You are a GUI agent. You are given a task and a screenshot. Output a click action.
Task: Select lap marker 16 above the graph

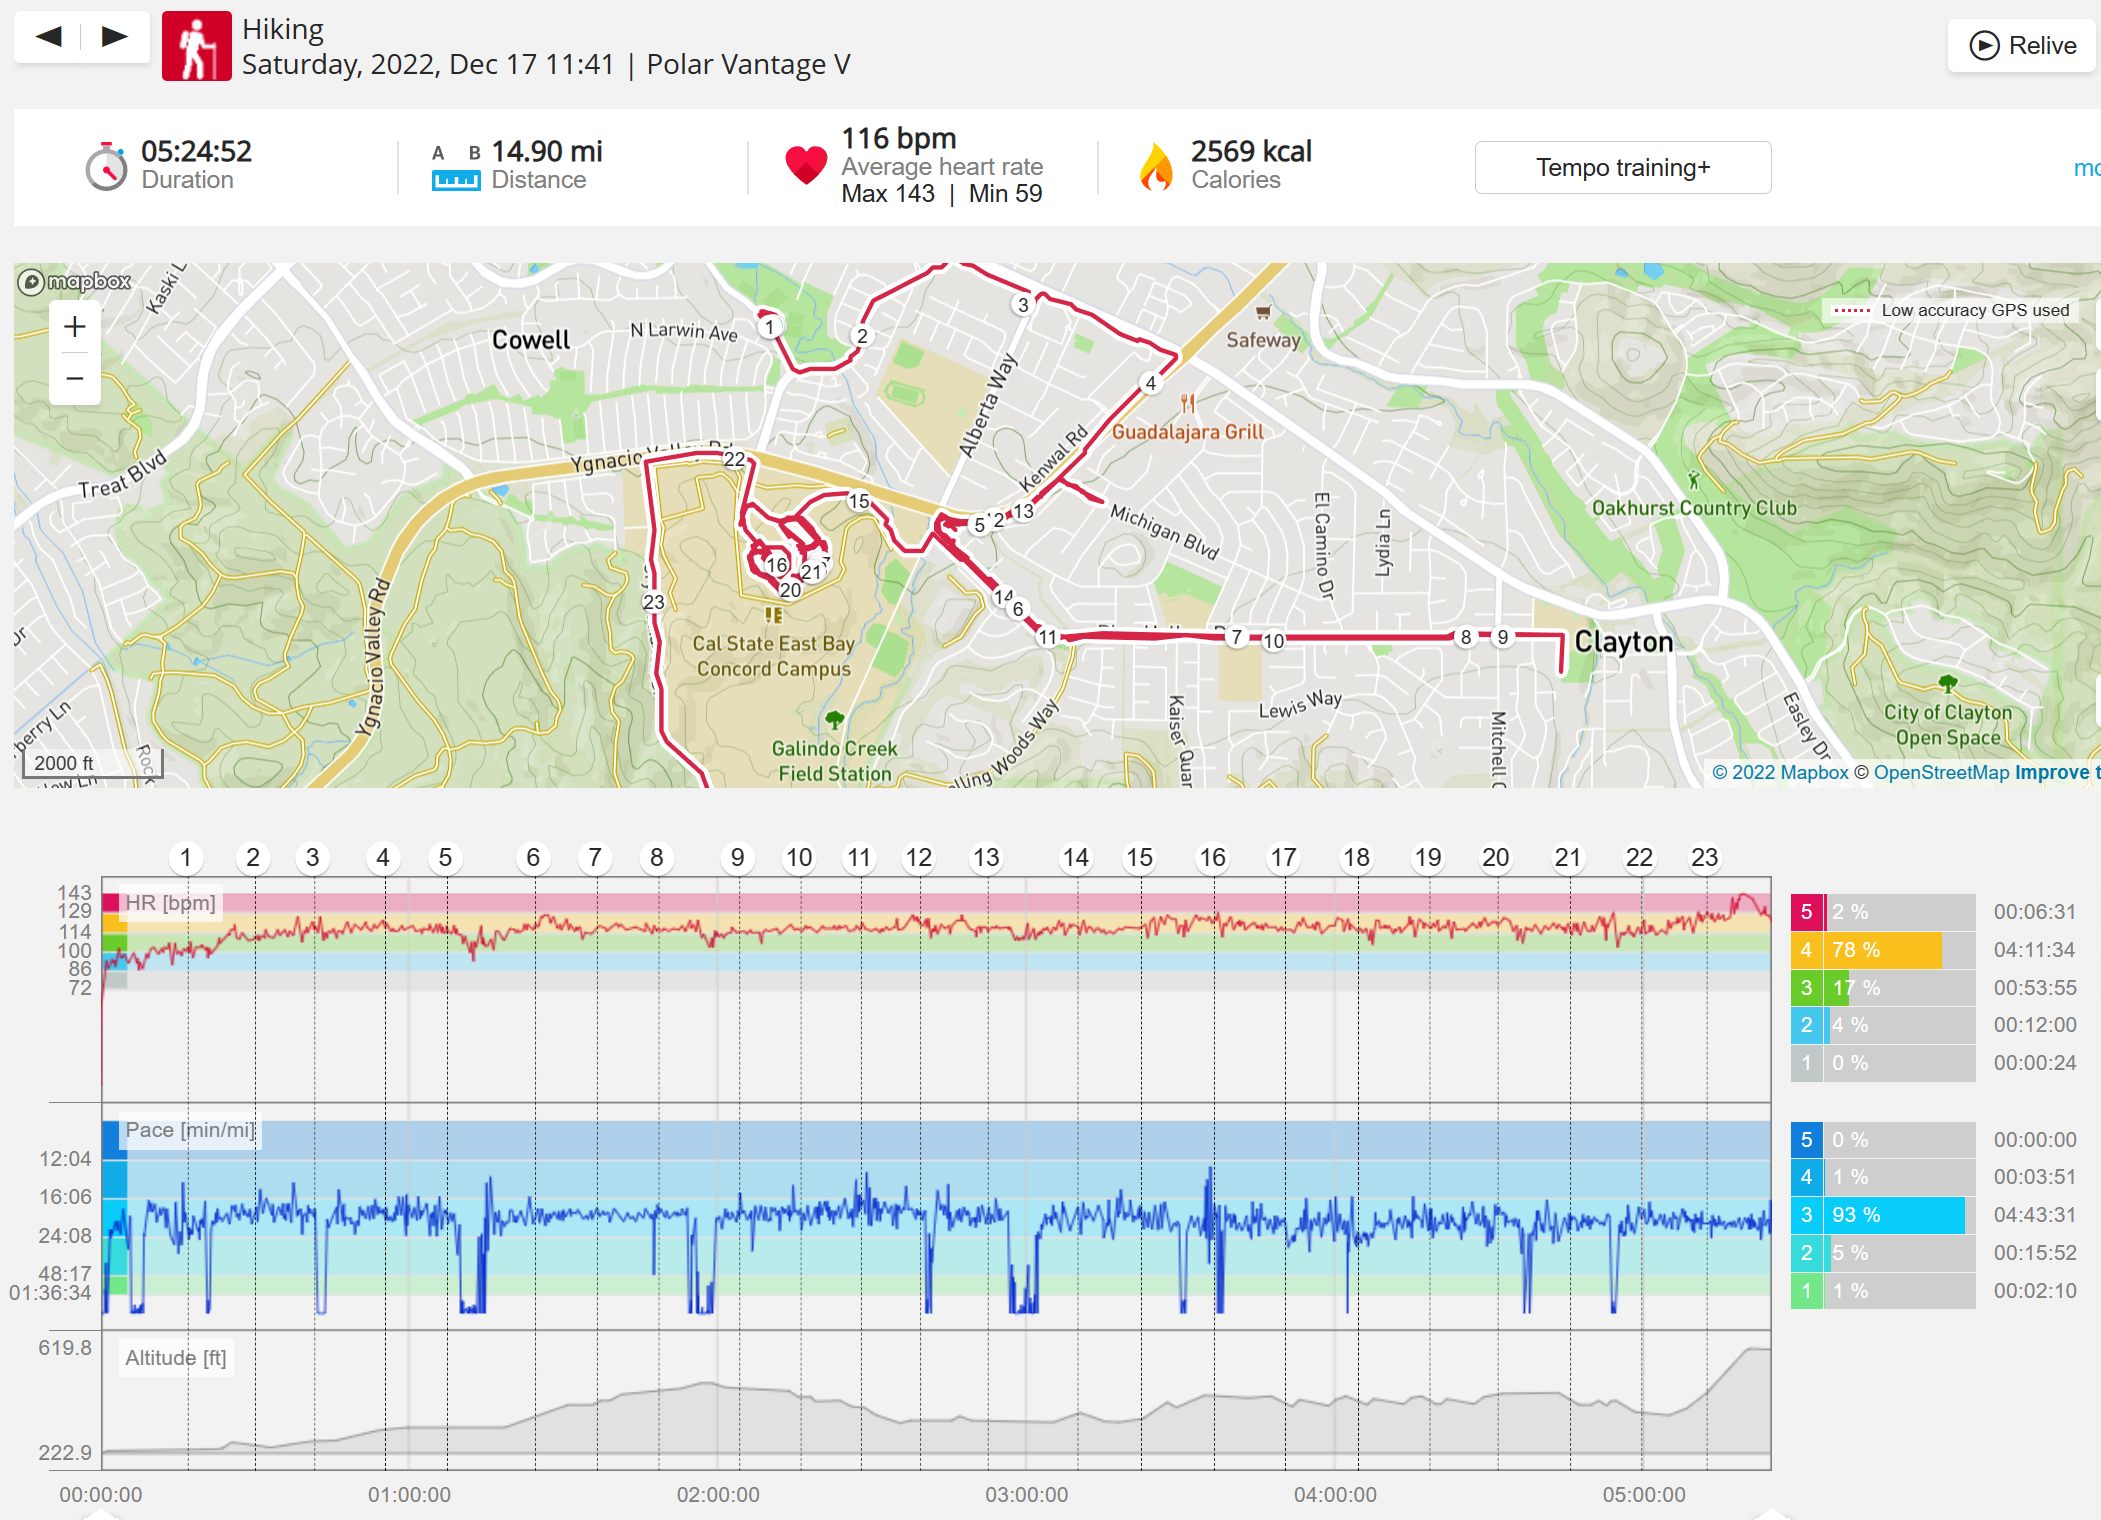tap(1212, 857)
